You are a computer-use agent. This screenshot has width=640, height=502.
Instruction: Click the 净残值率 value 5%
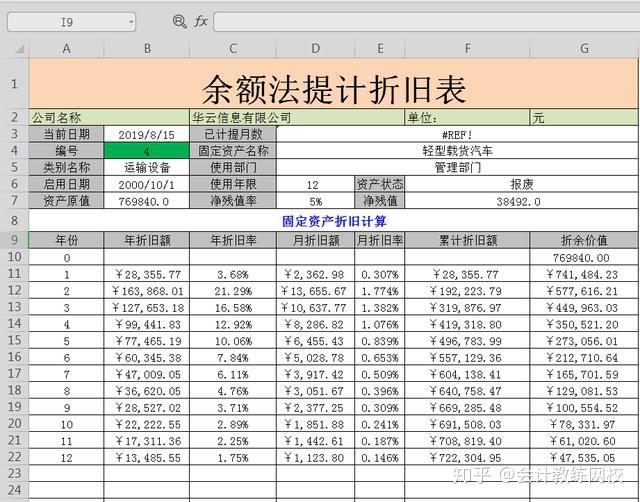click(x=316, y=201)
